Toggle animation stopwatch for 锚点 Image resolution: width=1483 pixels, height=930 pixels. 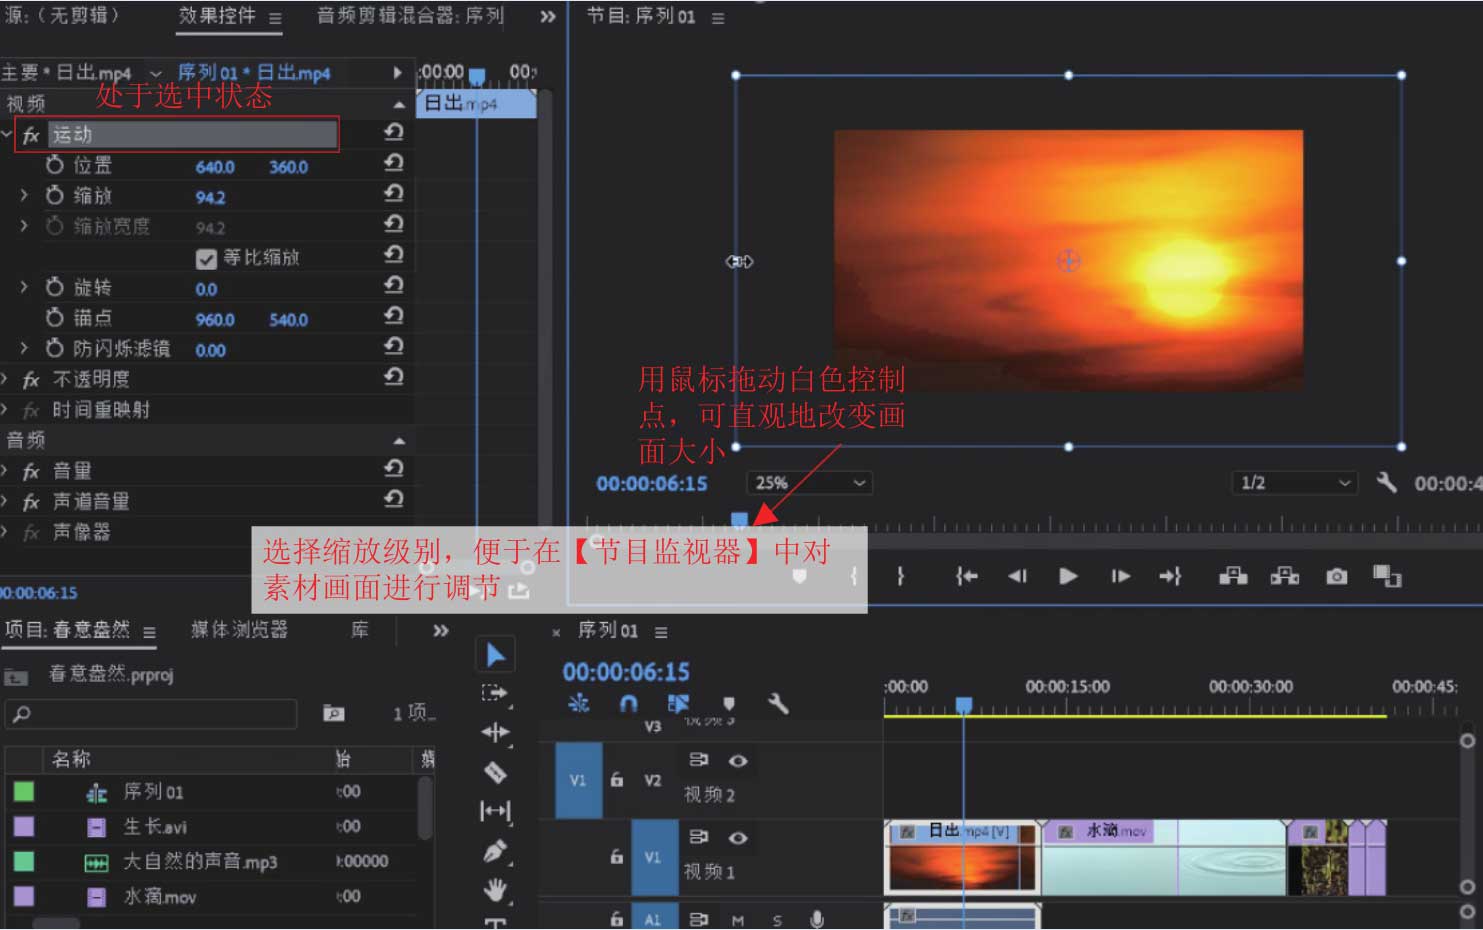55,317
